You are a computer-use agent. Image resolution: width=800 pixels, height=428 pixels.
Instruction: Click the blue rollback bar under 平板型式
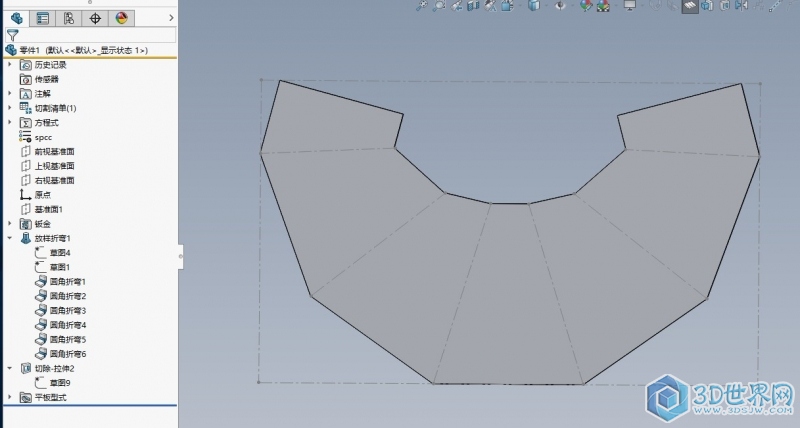tap(90, 406)
